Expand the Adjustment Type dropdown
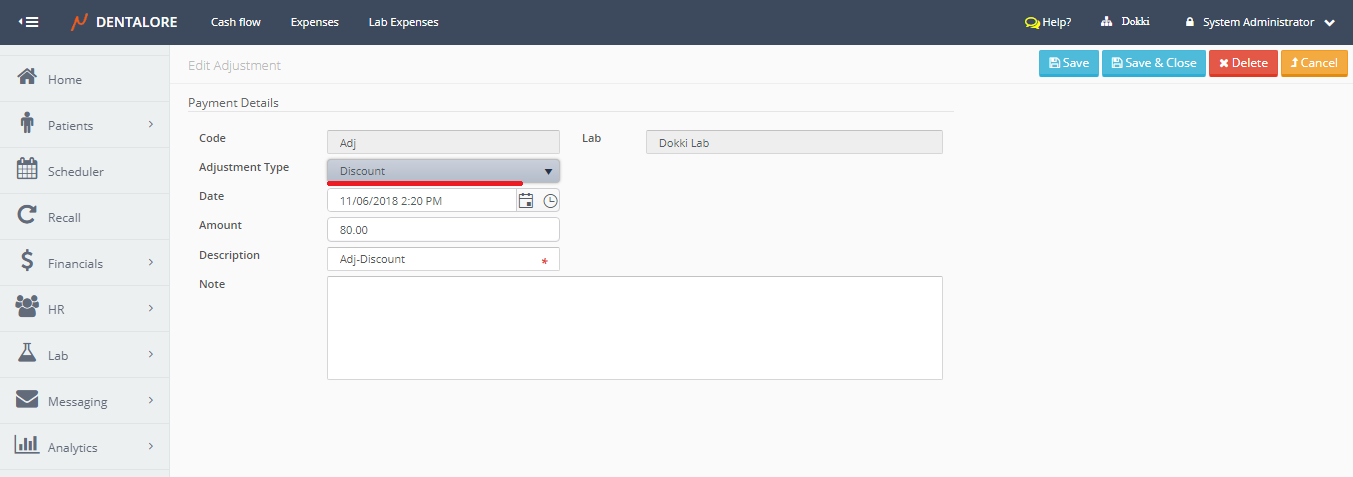 pyautogui.click(x=443, y=171)
